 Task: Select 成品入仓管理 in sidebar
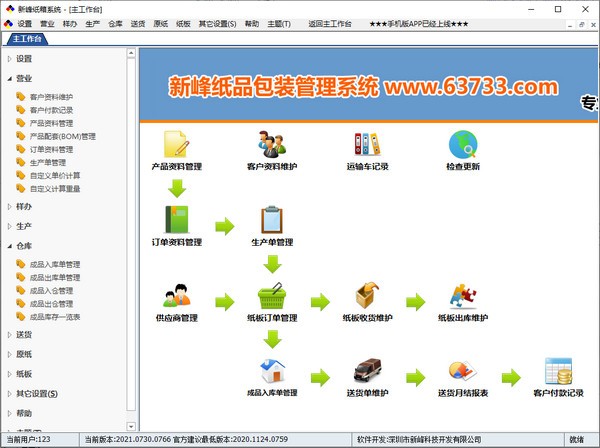click(x=51, y=291)
